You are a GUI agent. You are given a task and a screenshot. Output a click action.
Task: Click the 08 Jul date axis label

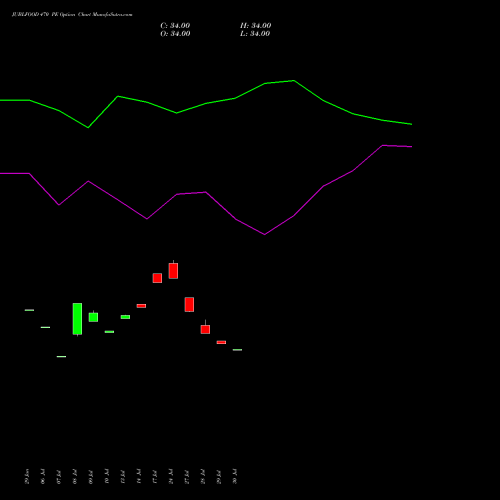pos(75,476)
